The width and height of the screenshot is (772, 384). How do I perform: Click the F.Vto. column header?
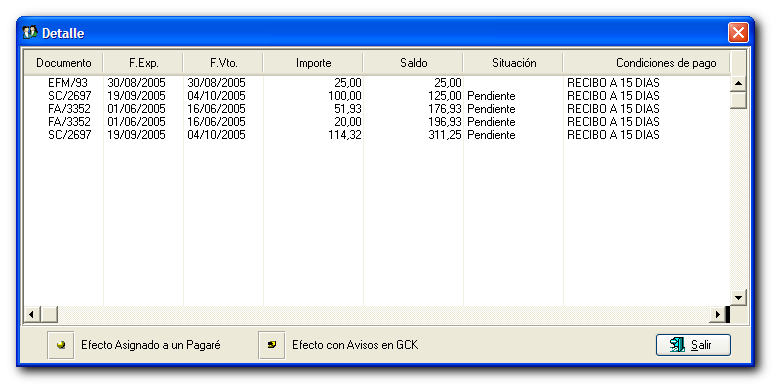click(224, 63)
